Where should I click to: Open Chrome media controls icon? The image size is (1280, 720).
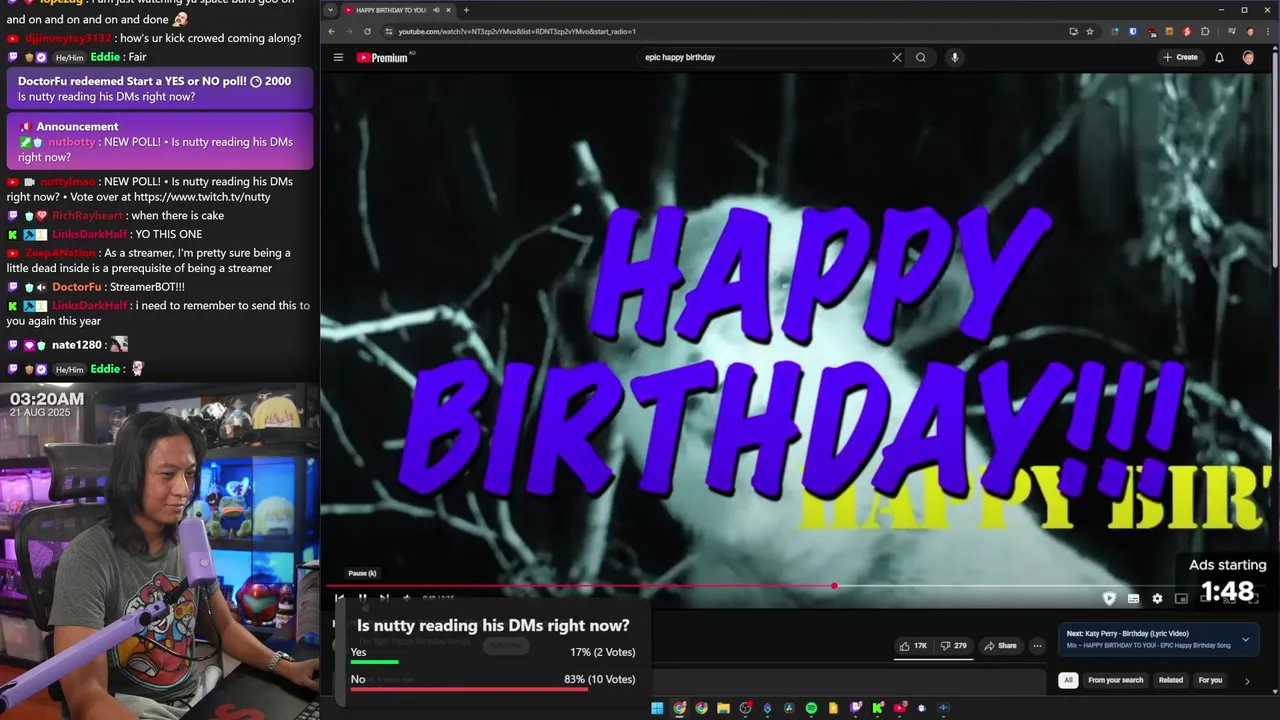1232,31
